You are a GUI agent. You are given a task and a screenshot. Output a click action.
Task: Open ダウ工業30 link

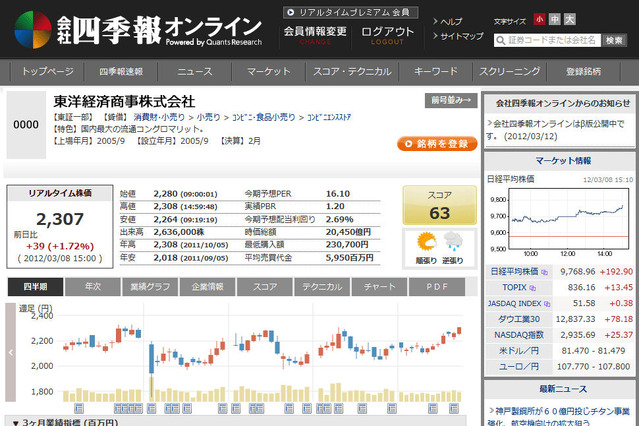(519, 319)
